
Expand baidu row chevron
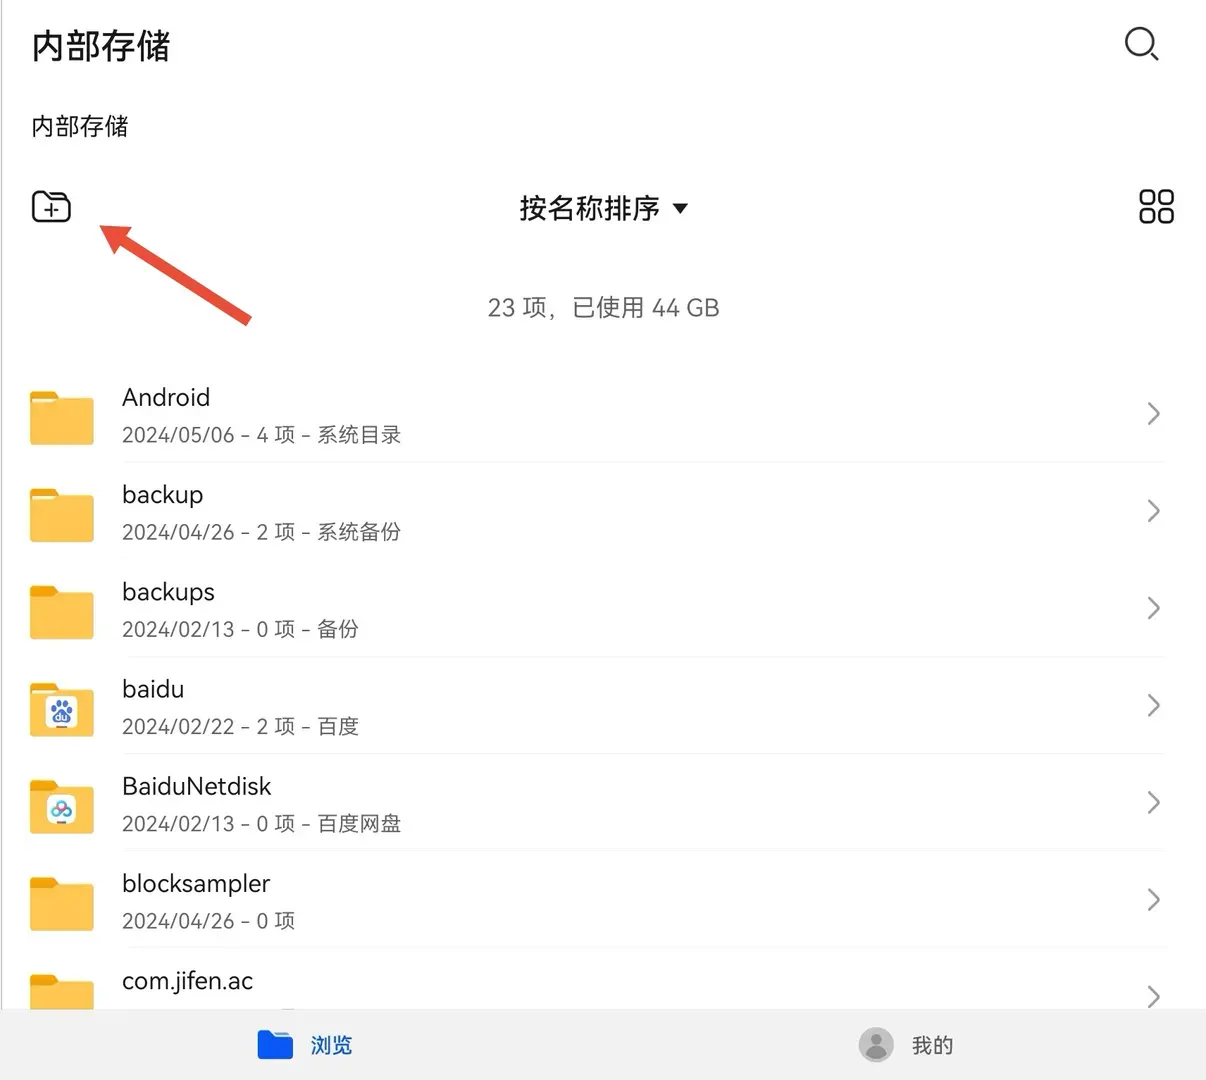1153,705
